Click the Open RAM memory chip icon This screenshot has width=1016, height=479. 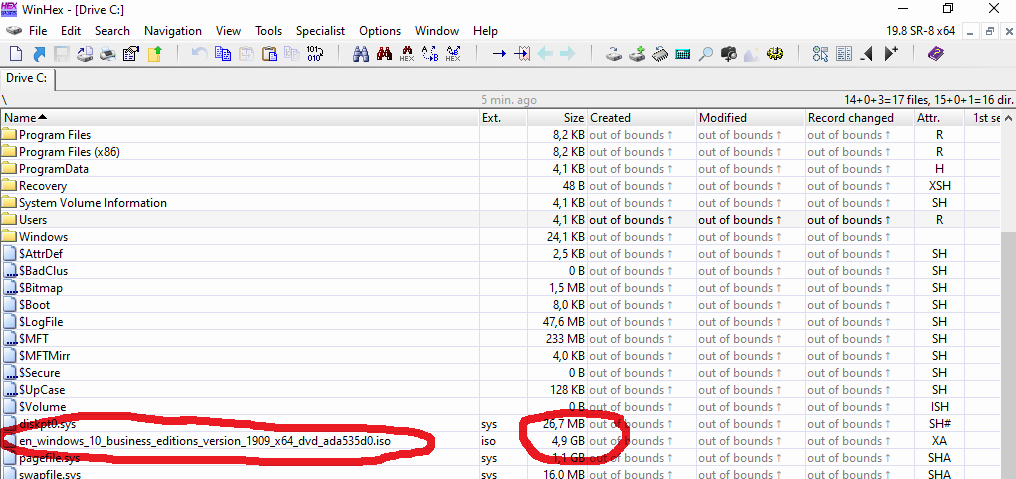coord(660,54)
